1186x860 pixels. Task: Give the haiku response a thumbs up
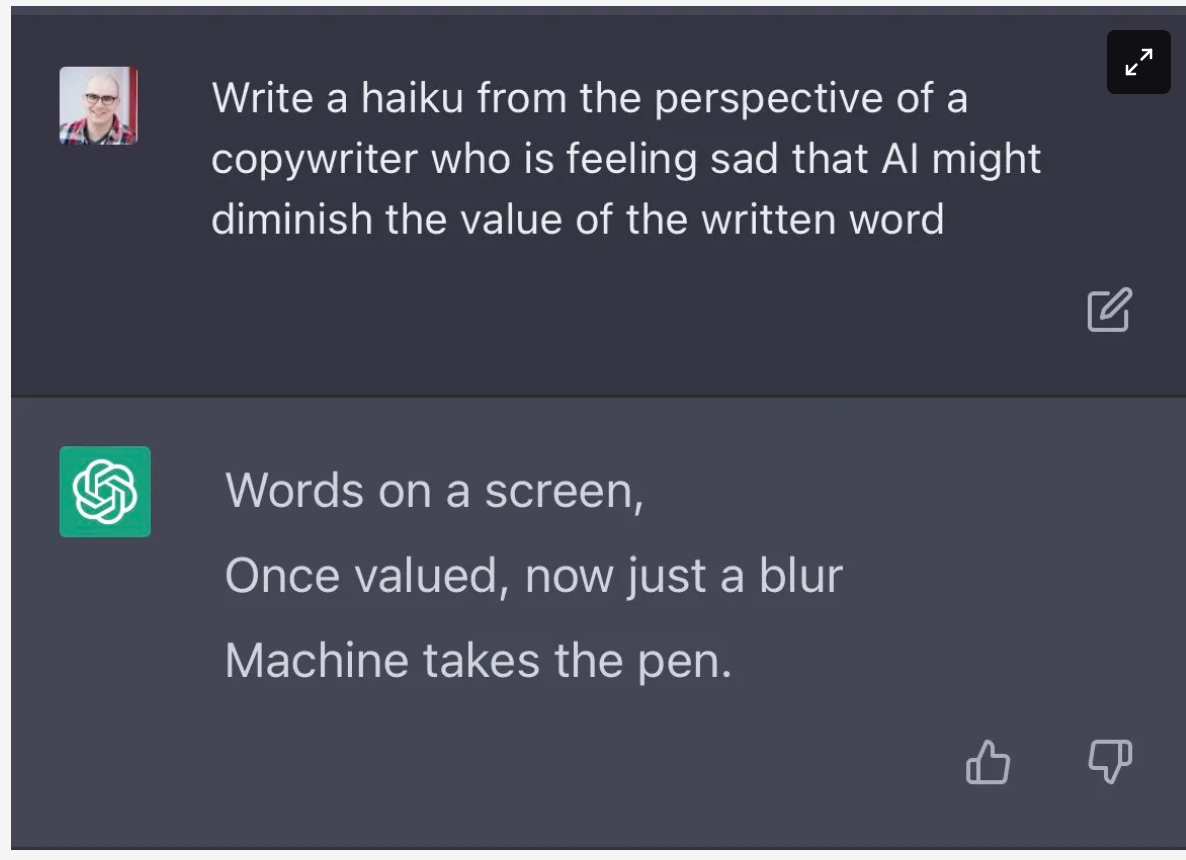tap(988, 762)
